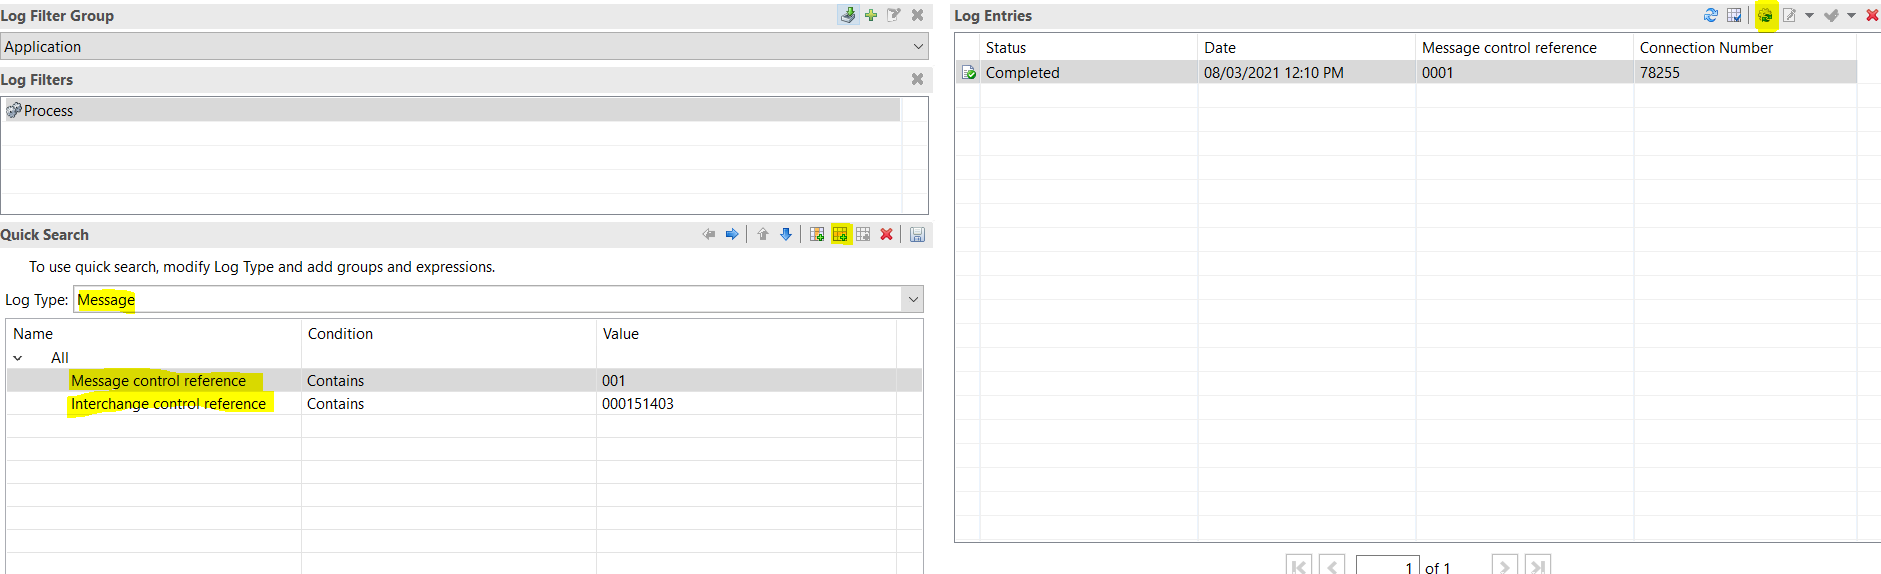Viewport: 1881px width, 574px height.
Task: Click the page number input field
Action: (1388, 565)
